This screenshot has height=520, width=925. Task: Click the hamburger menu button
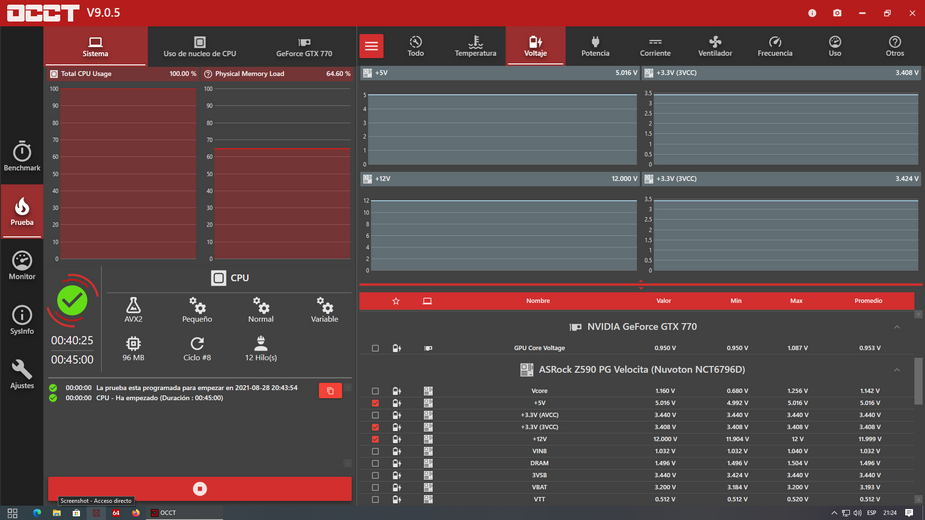point(372,46)
